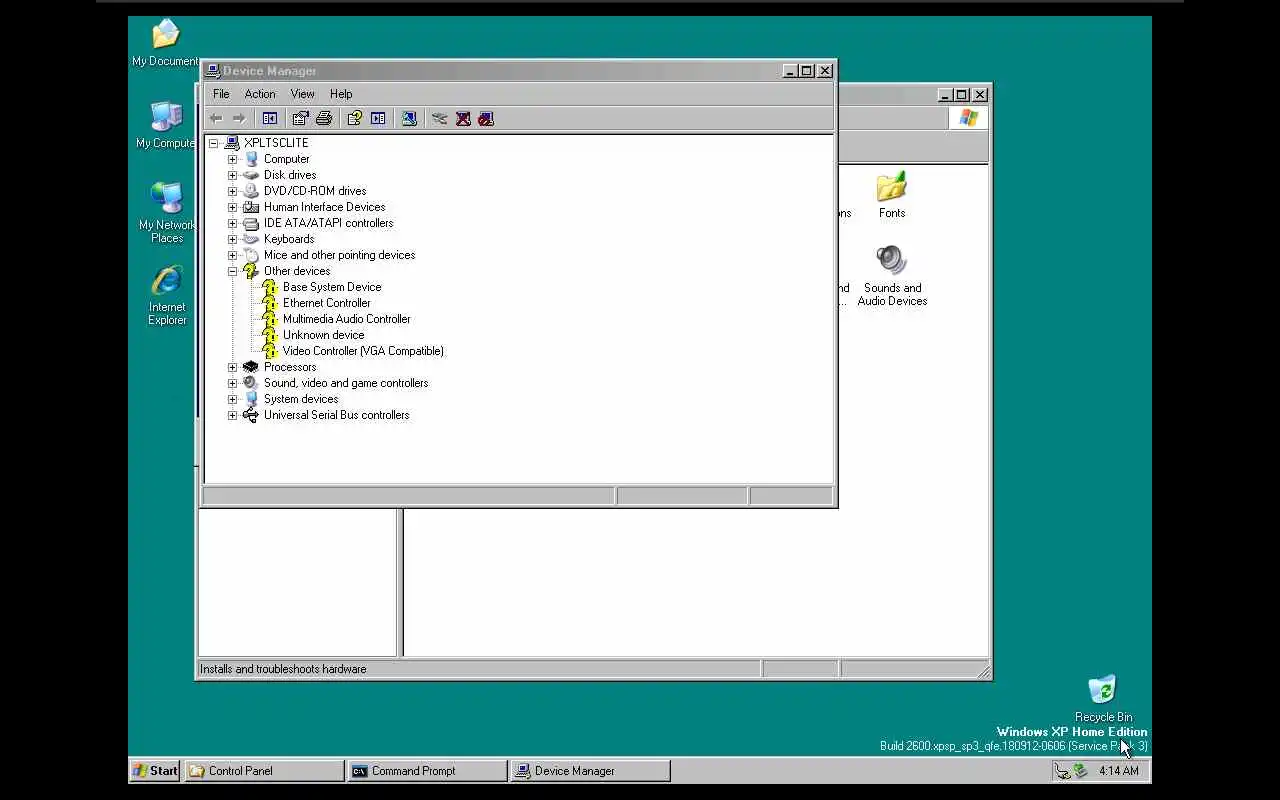
Task: Open the File menu
Action: click(221, 94)
